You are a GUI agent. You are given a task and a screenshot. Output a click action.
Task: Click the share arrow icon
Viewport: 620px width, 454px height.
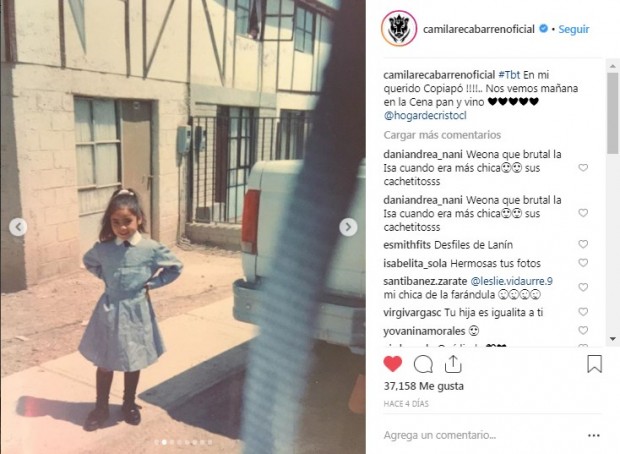[453, 364]
